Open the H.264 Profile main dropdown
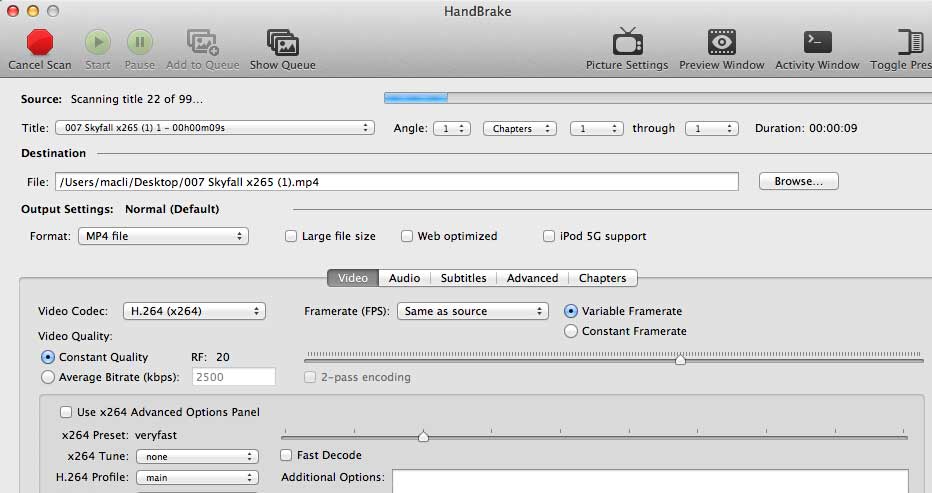The height and width of the screenshot is (493, 932). [x=197, y=478]
